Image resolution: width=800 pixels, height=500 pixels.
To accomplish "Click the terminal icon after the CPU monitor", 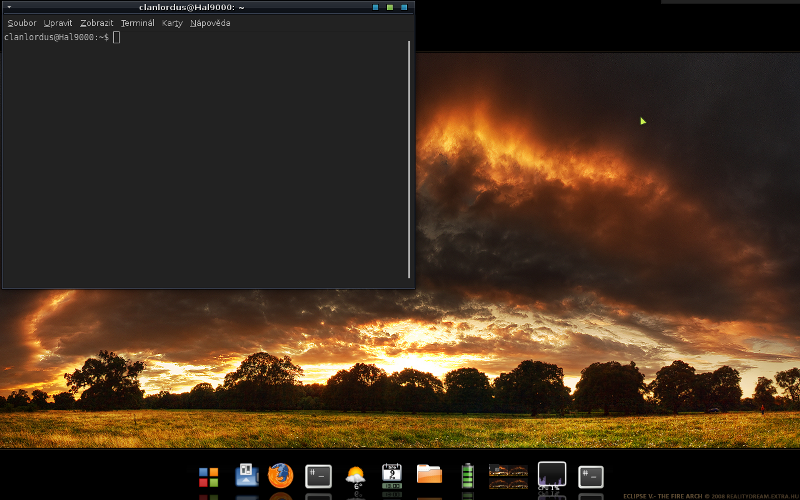I will tap(591, 477).
